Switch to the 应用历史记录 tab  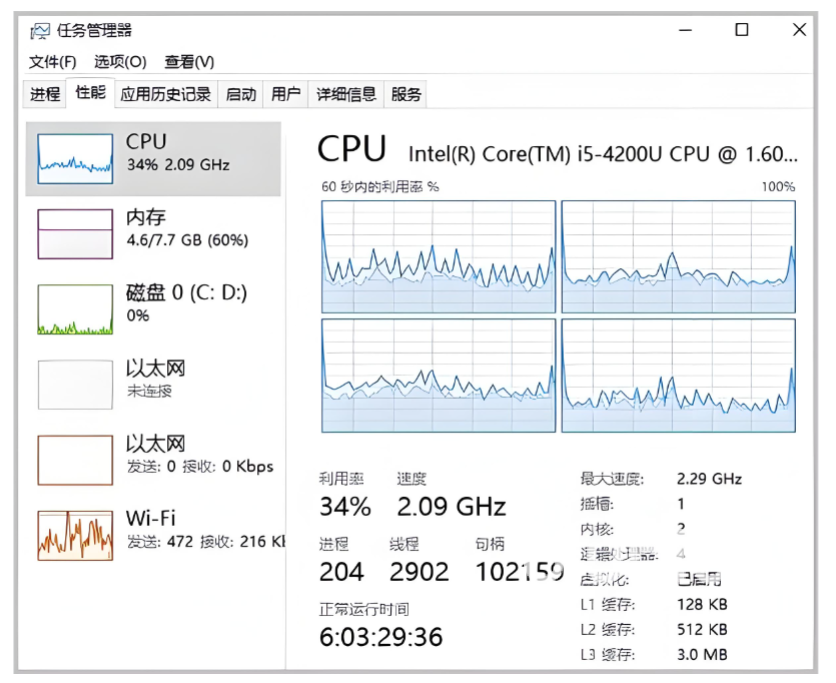(166, 95)
